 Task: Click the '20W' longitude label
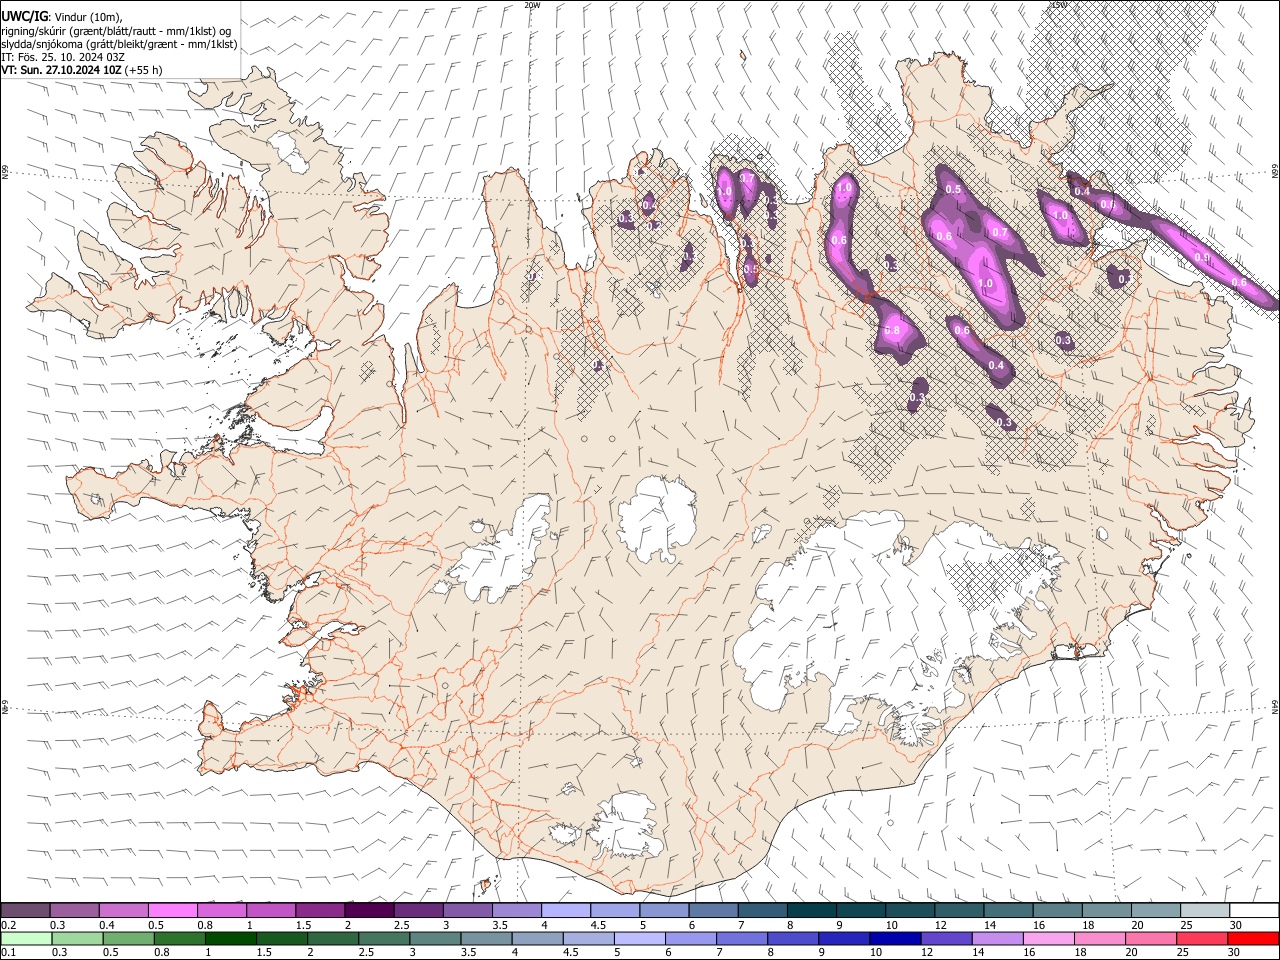pyautogui.click(x=532, y=4)
